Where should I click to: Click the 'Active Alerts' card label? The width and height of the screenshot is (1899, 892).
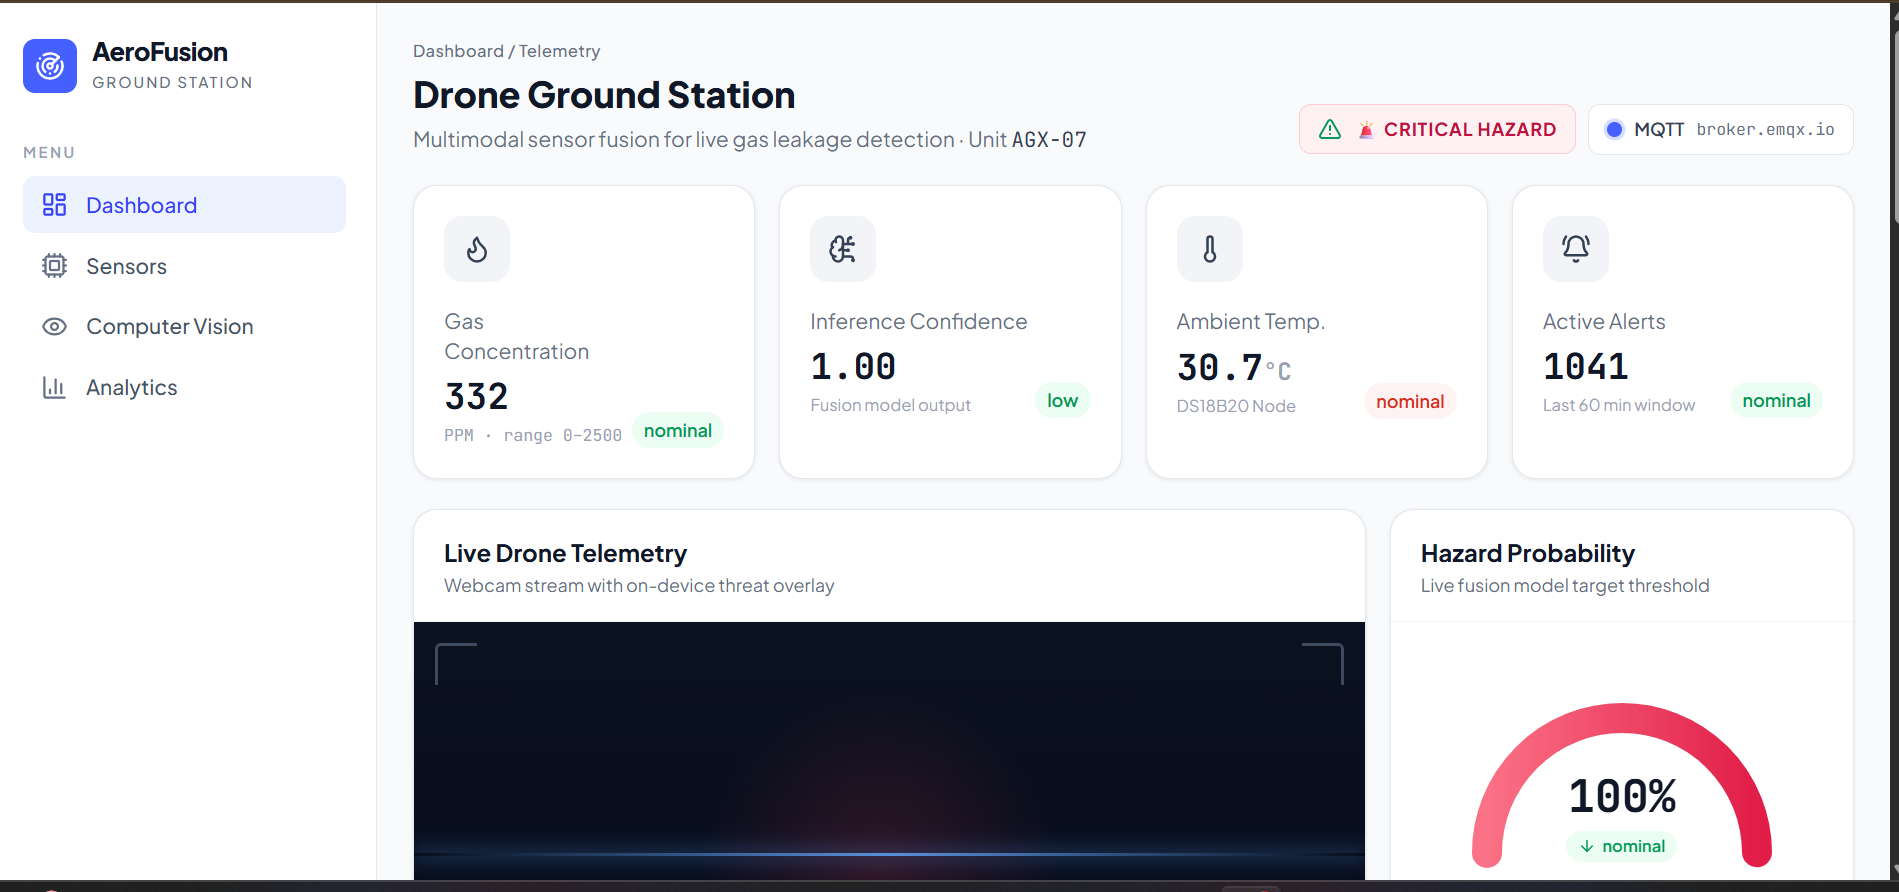point(1604,322)
